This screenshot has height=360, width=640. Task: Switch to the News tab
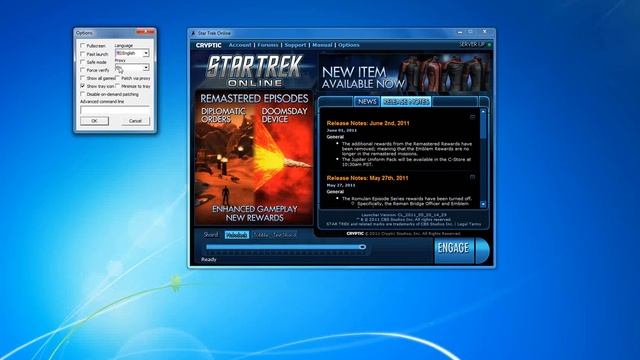point(367,102)
